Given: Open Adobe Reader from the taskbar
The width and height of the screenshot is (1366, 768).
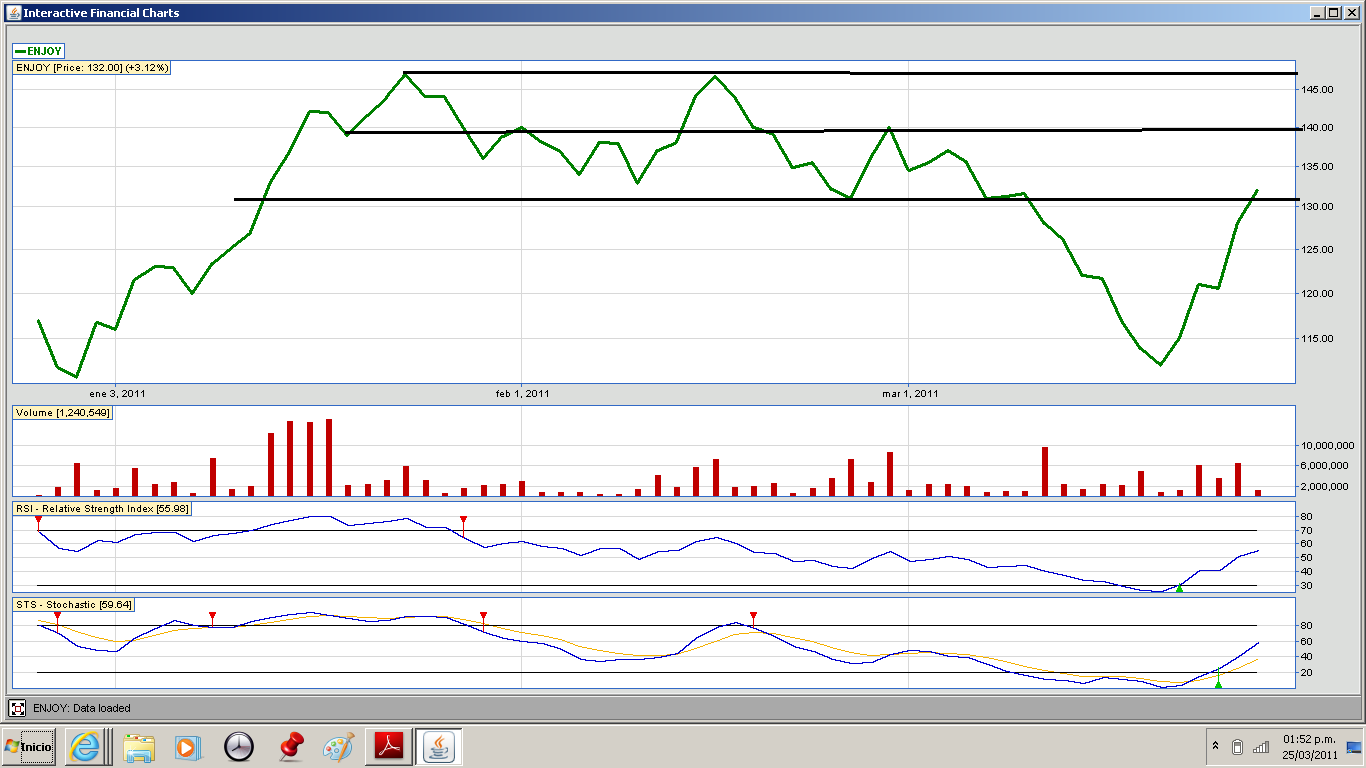Looking at the screenshot, I should tap(388, 746).
